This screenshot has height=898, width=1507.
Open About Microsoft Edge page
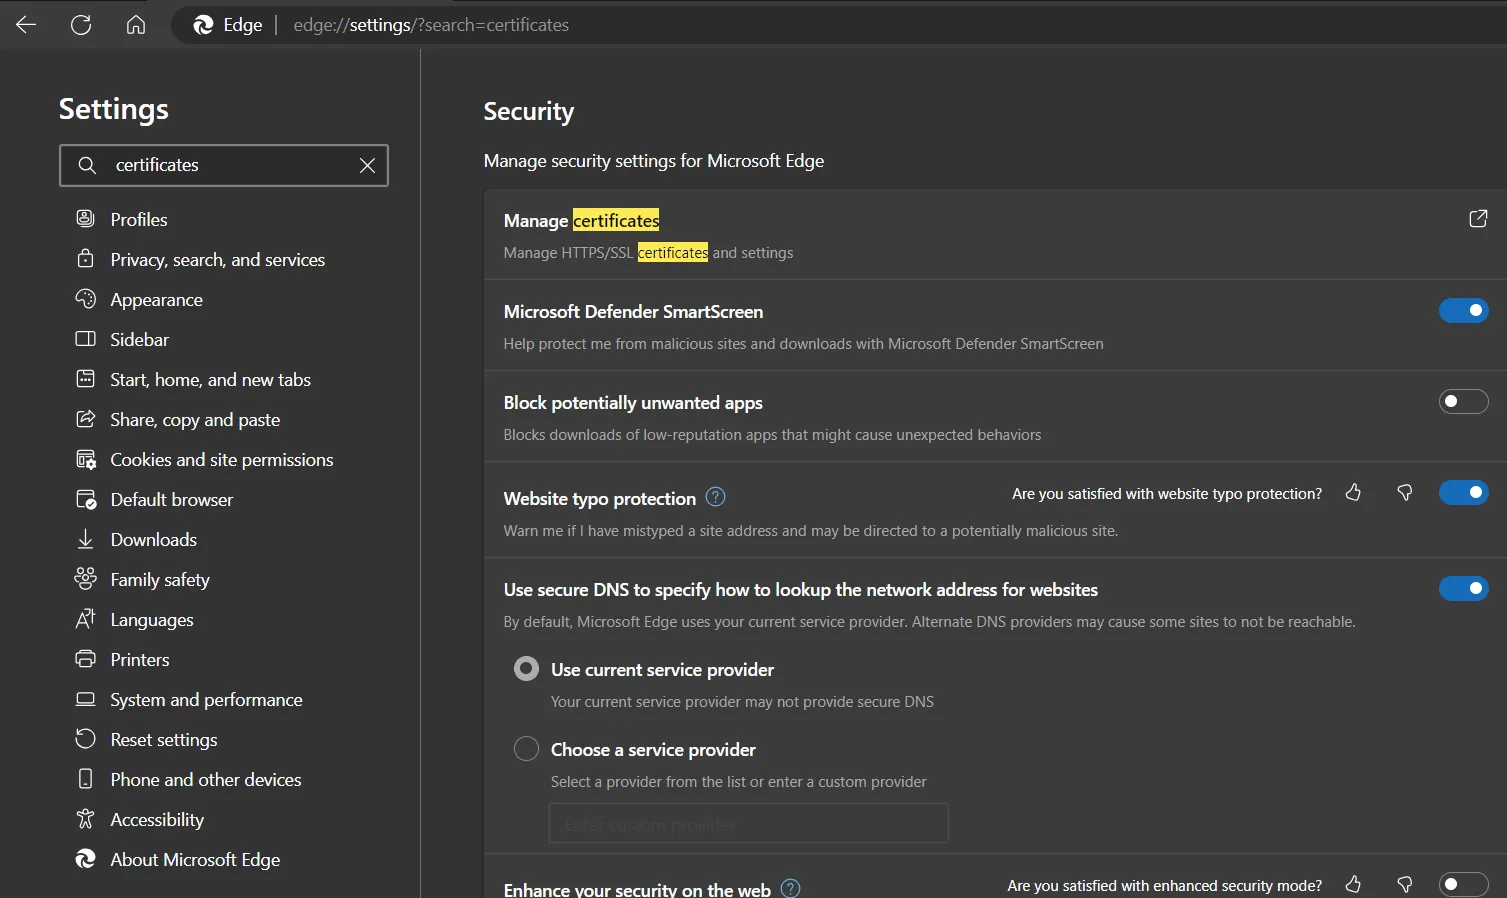pyautogui.click(x=195, y=860)
